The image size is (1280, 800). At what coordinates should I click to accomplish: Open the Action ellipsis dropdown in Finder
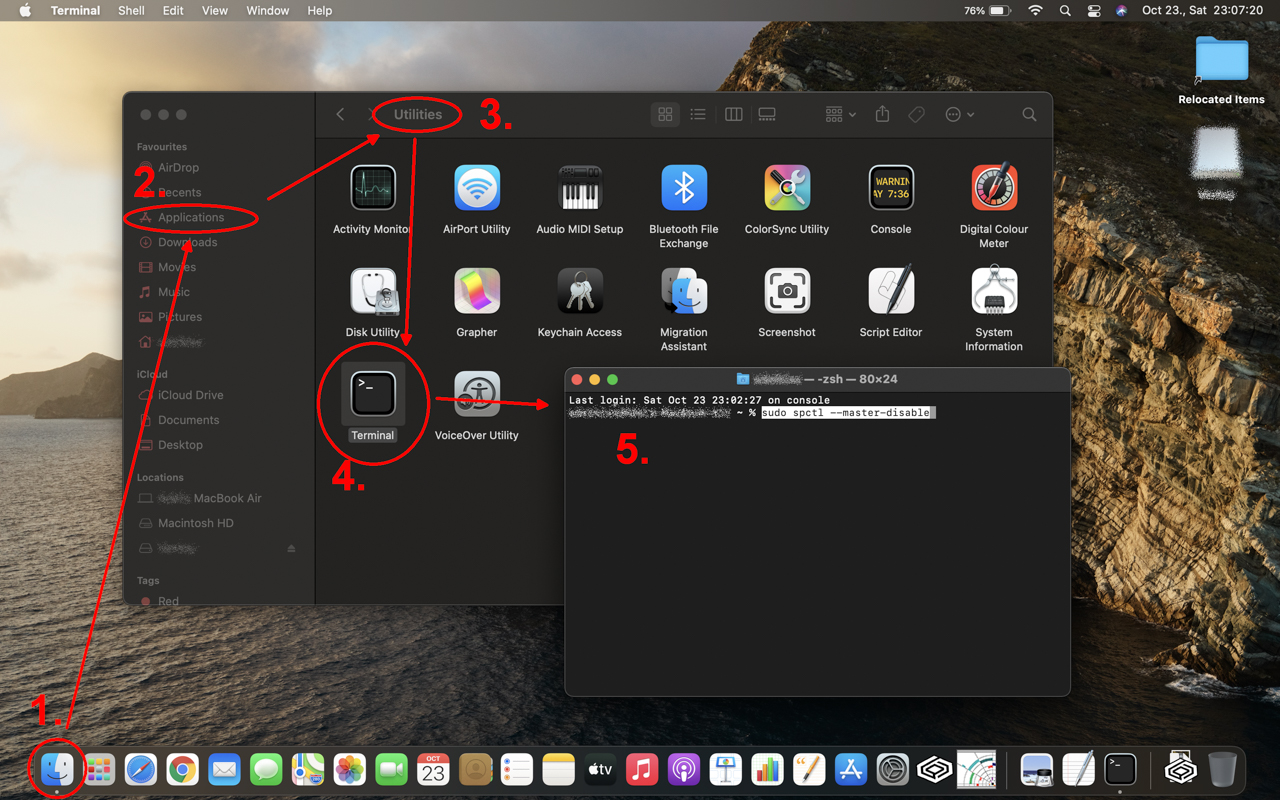point(959,115)
